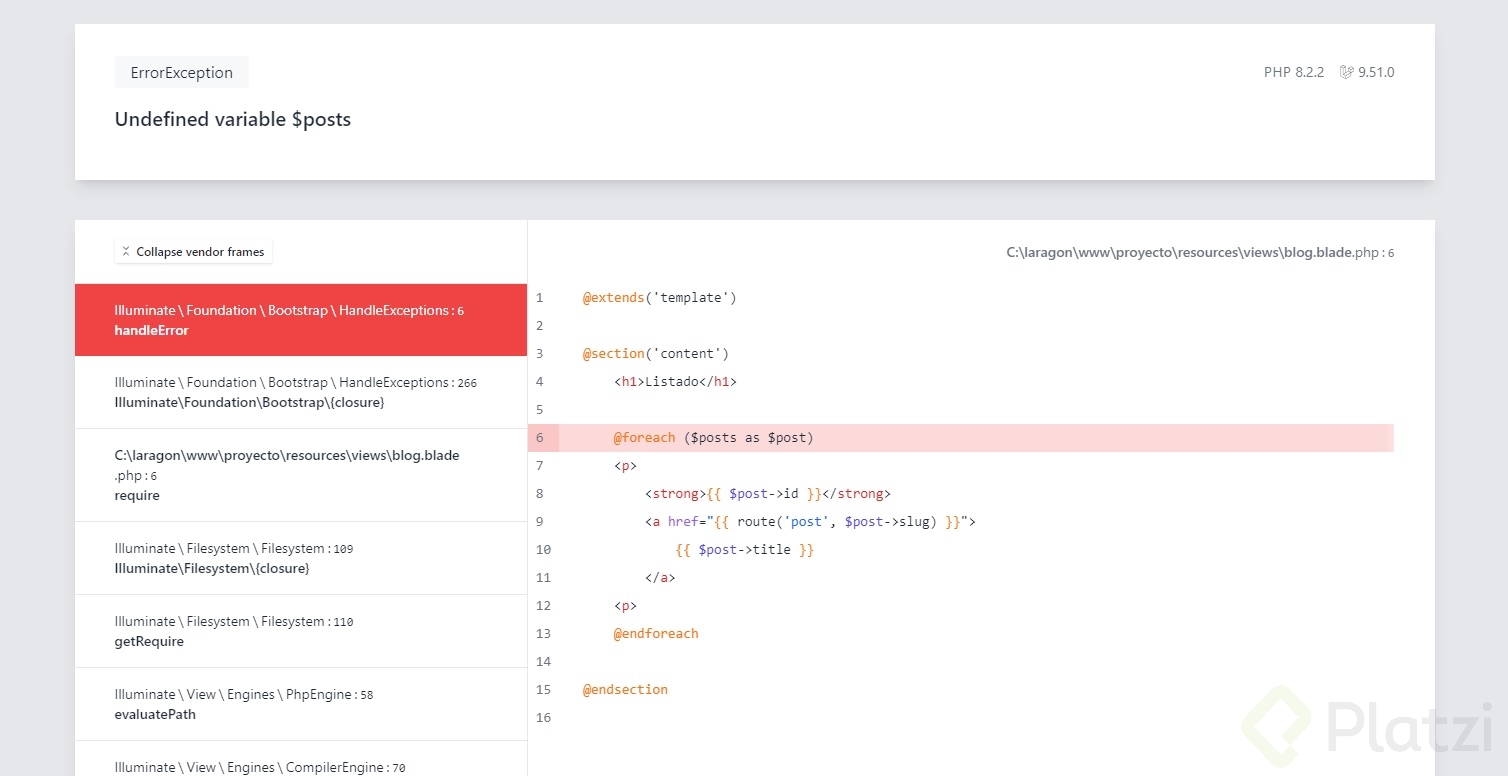Image resolution: width=1508 pixels, height=776 pixels.
Task: Click the Undefined variable $posts message
Action: tap(233, 120)
